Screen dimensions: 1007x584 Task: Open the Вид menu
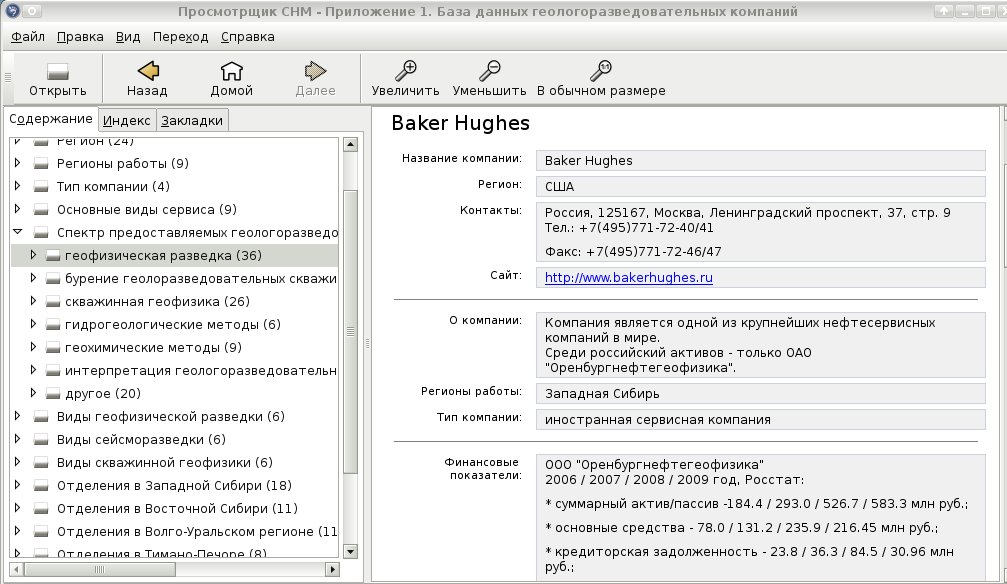pyautogui.click(x=128, y=37)
